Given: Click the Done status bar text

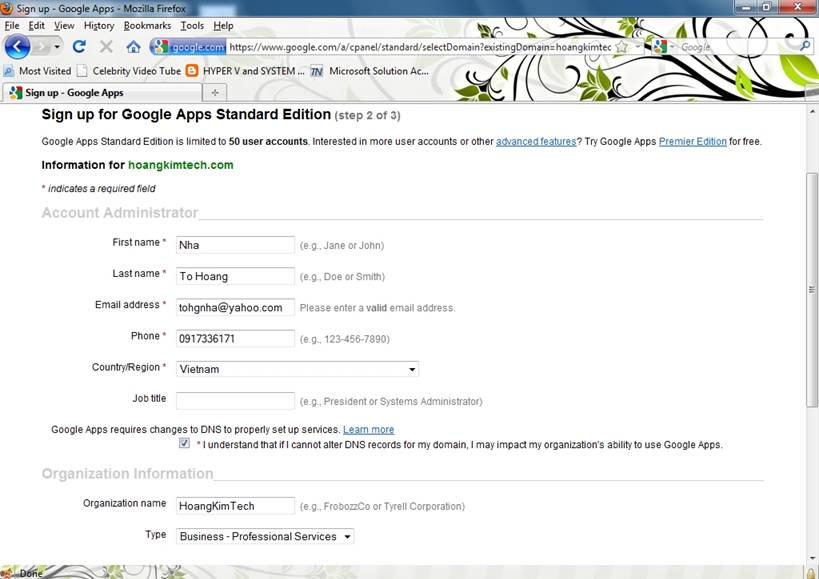Looking at the screenshot, I should point(31,573).
